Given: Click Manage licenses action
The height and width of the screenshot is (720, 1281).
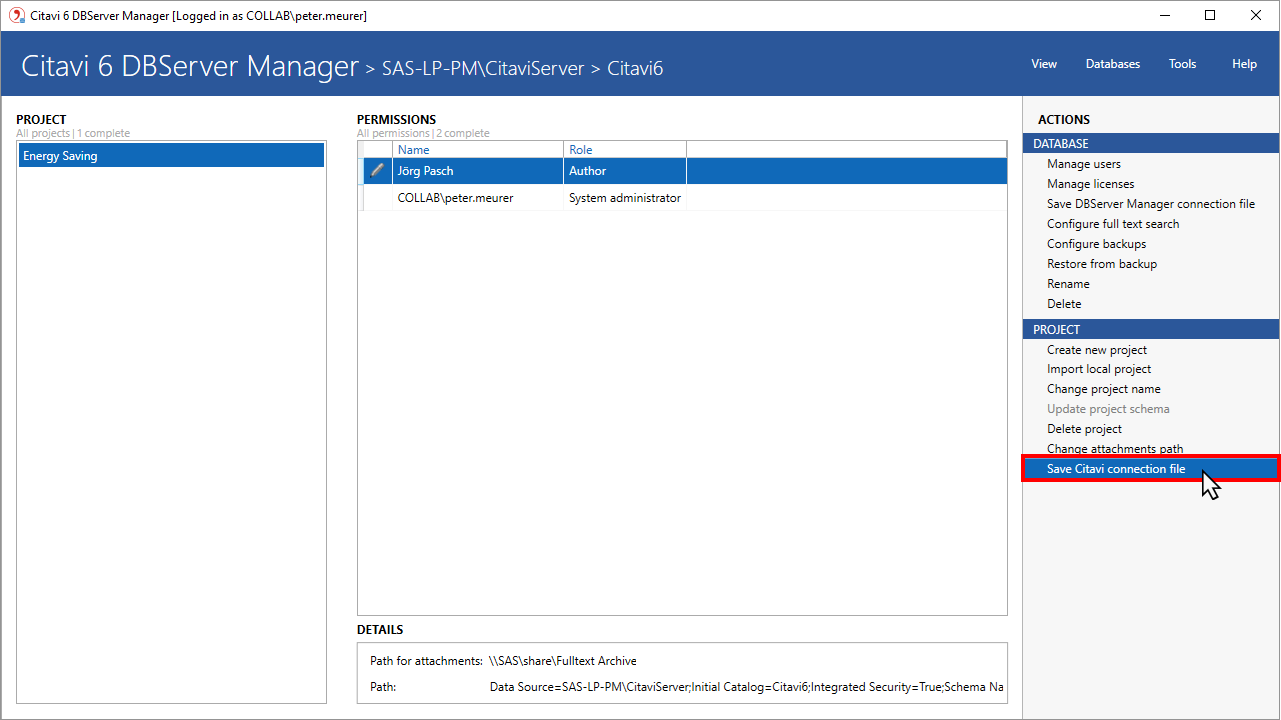Looking at the screenshot, I should 1090,184.
